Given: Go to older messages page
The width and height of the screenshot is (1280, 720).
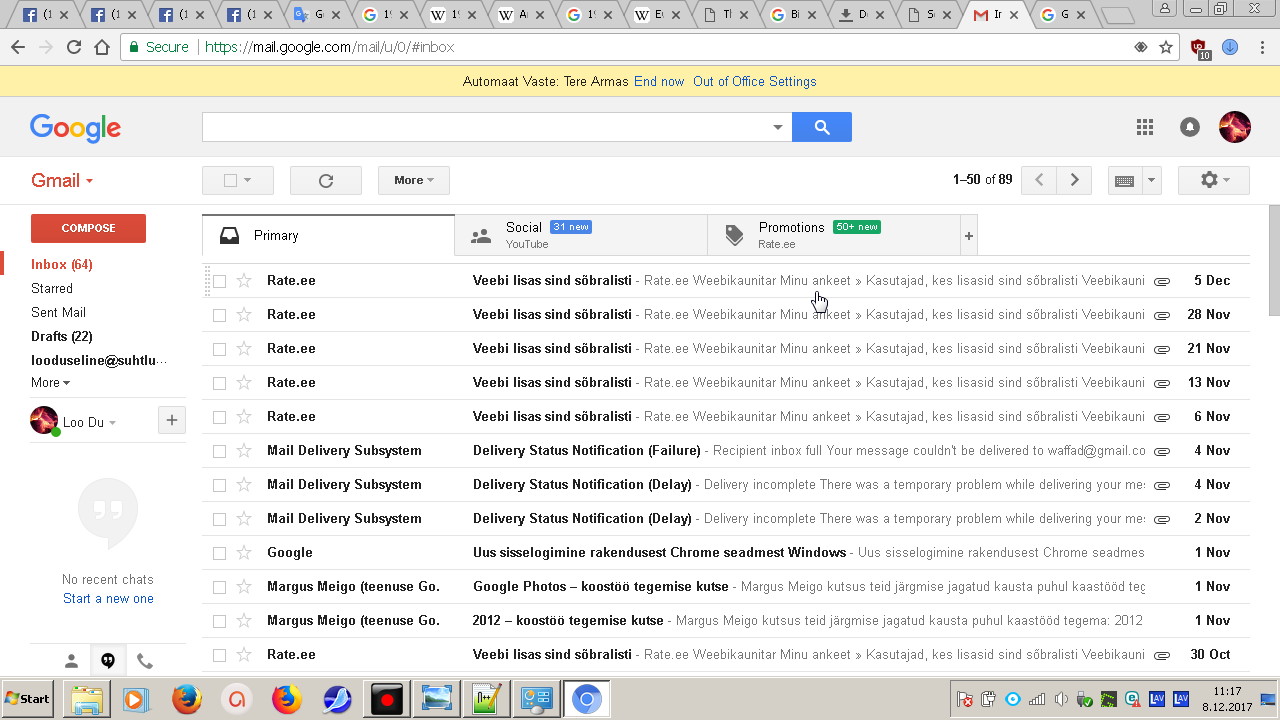Looking at the screenshot, I should pyautogui.click(x=1074, y=180).
